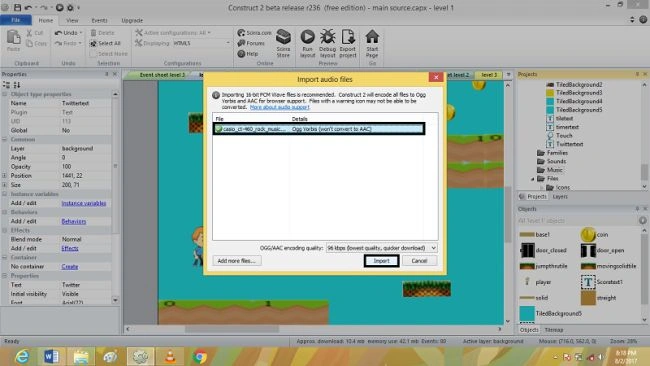The image size is (650, 366).
Task: Collapse the Common properties section
Action: [x=5, y=140]
